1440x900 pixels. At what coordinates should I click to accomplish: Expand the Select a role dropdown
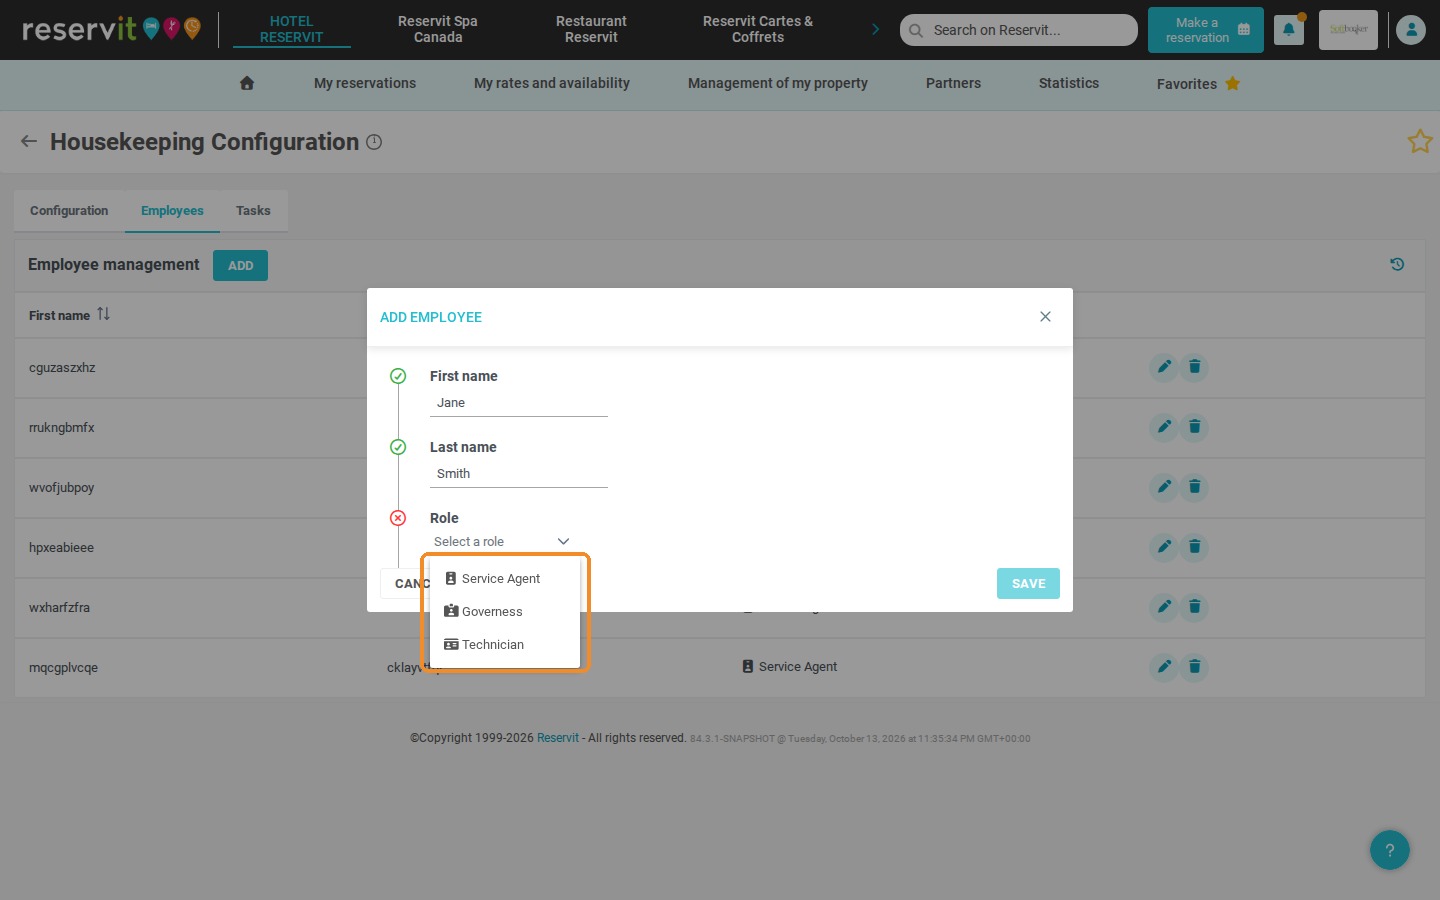pos(501,541)
